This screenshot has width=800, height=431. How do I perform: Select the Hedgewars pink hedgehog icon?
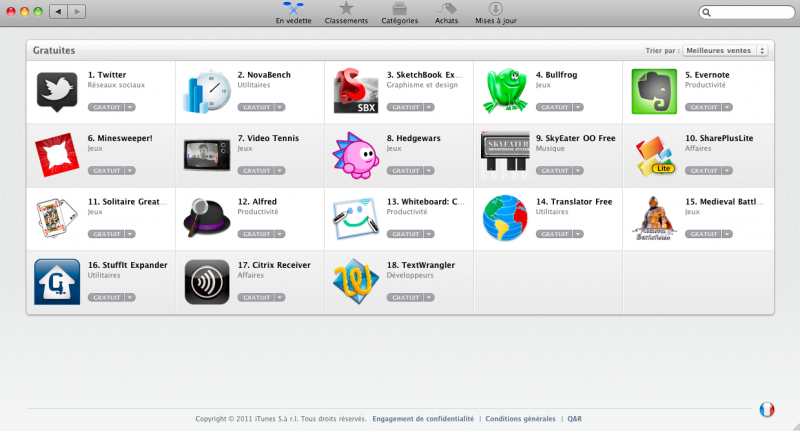pyautogui.click(x=355, y=155)
